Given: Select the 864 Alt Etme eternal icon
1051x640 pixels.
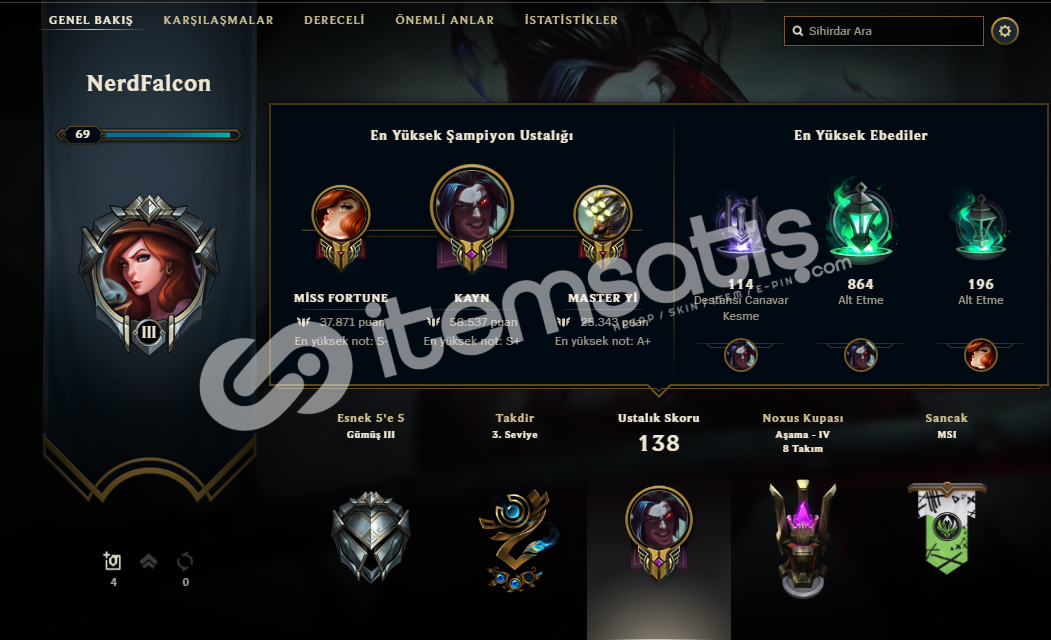Looking at the screenshot, I should pos(861,220).
